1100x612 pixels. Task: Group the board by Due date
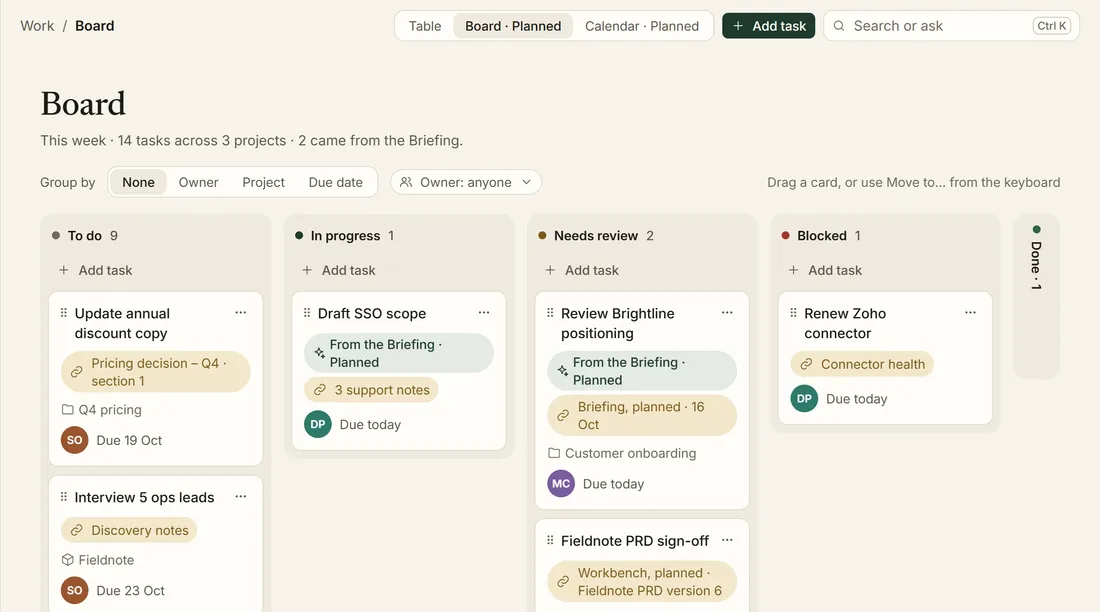[x=336, y=182]
